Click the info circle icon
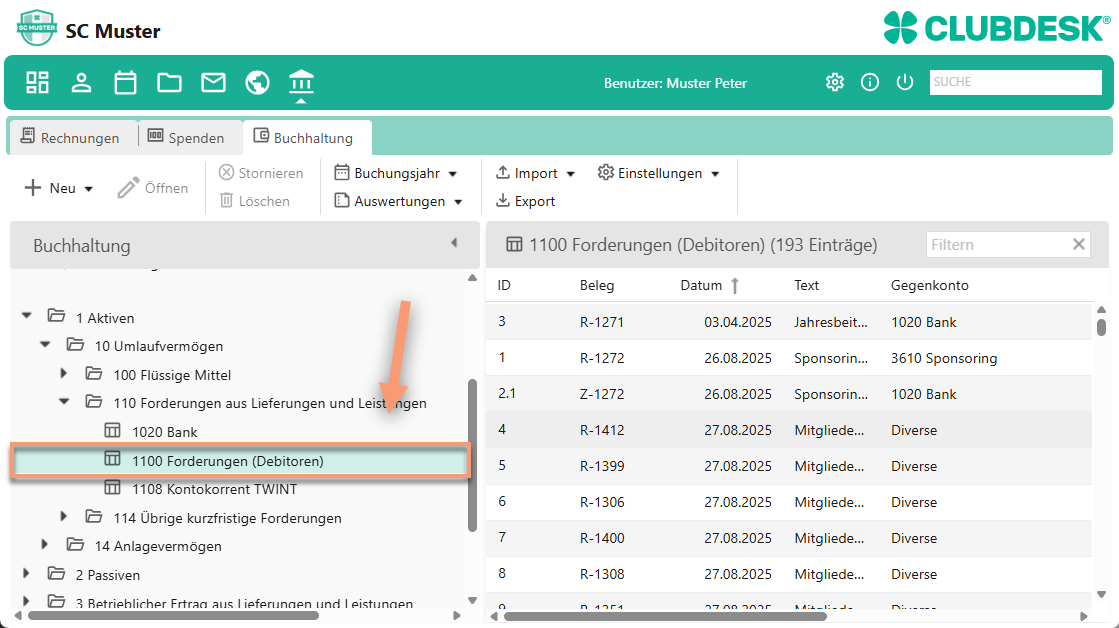 pos(869,82)
